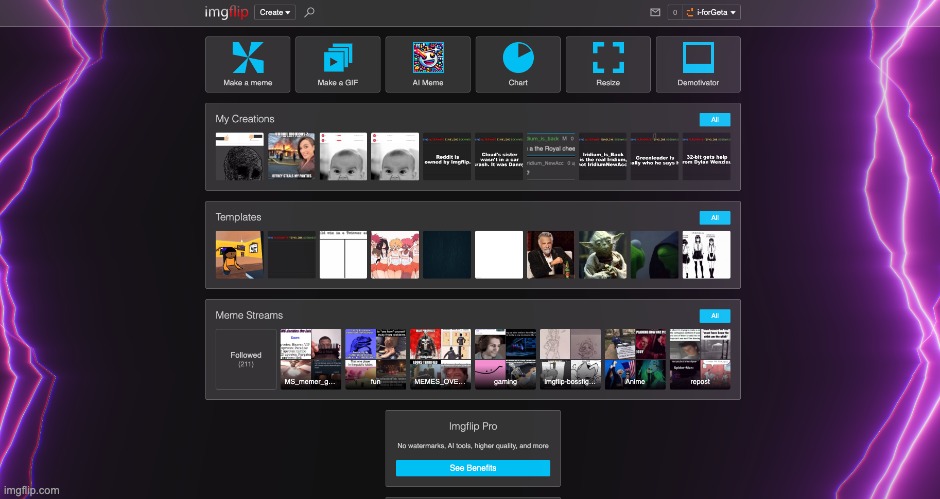View All in My Creations
The image size is (940, 499).
coord(715,119)
